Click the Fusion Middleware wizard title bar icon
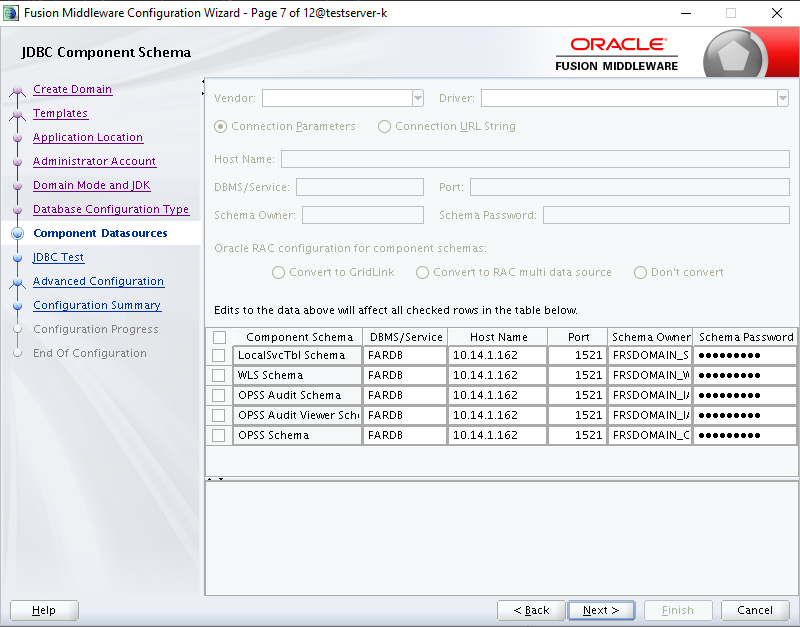 11,13
